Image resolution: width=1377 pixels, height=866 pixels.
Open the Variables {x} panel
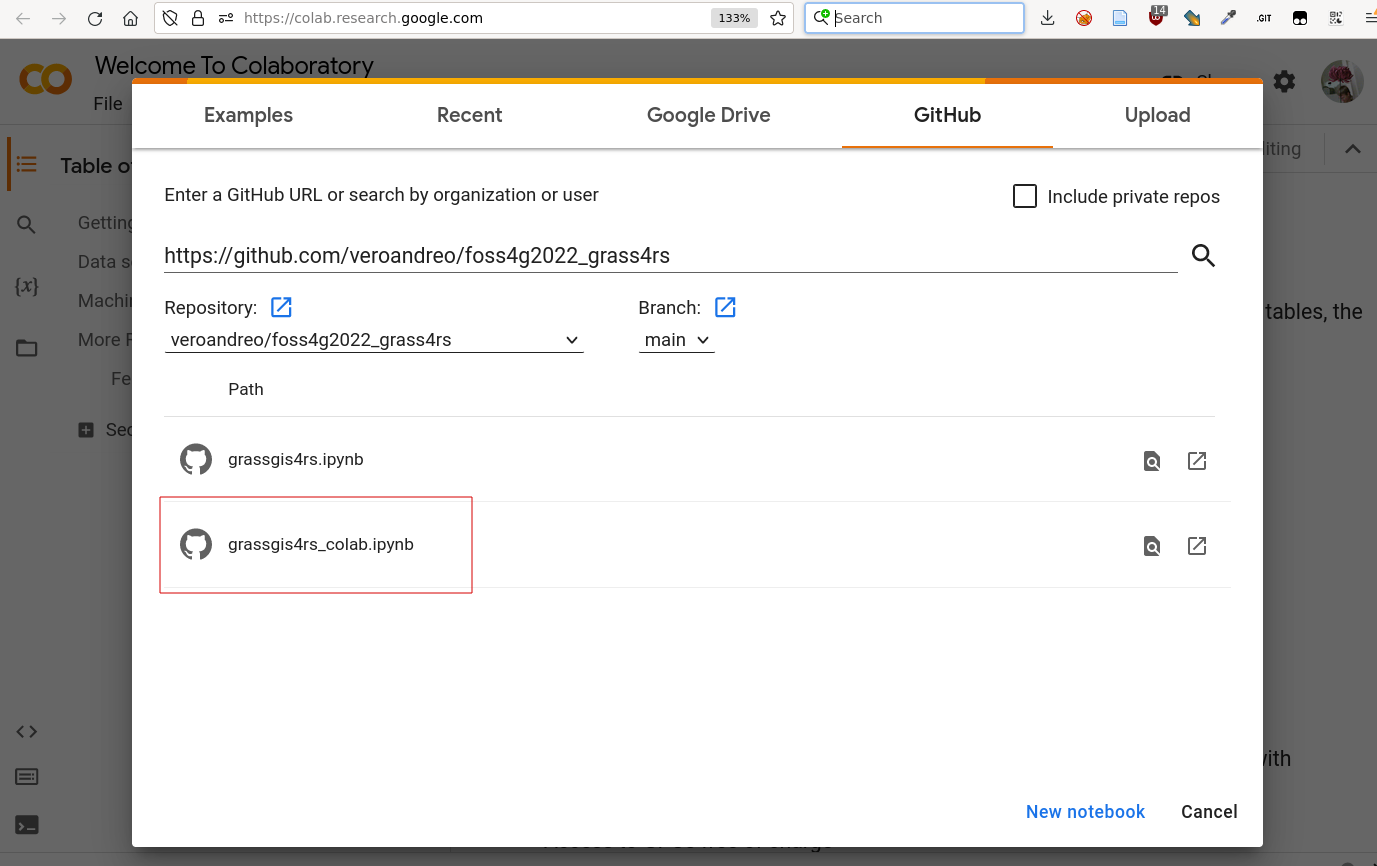(26, 287)
